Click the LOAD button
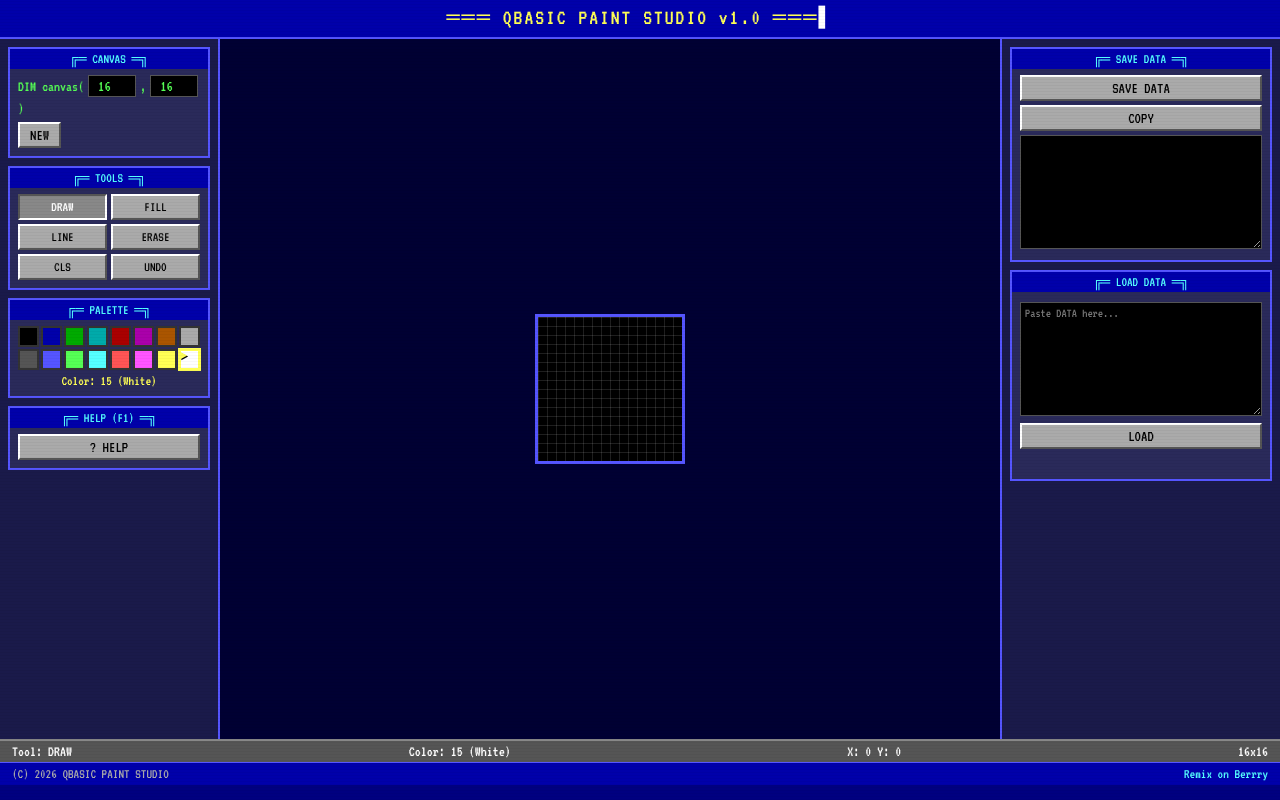 pyautogui.click(x=1141, y=436)
